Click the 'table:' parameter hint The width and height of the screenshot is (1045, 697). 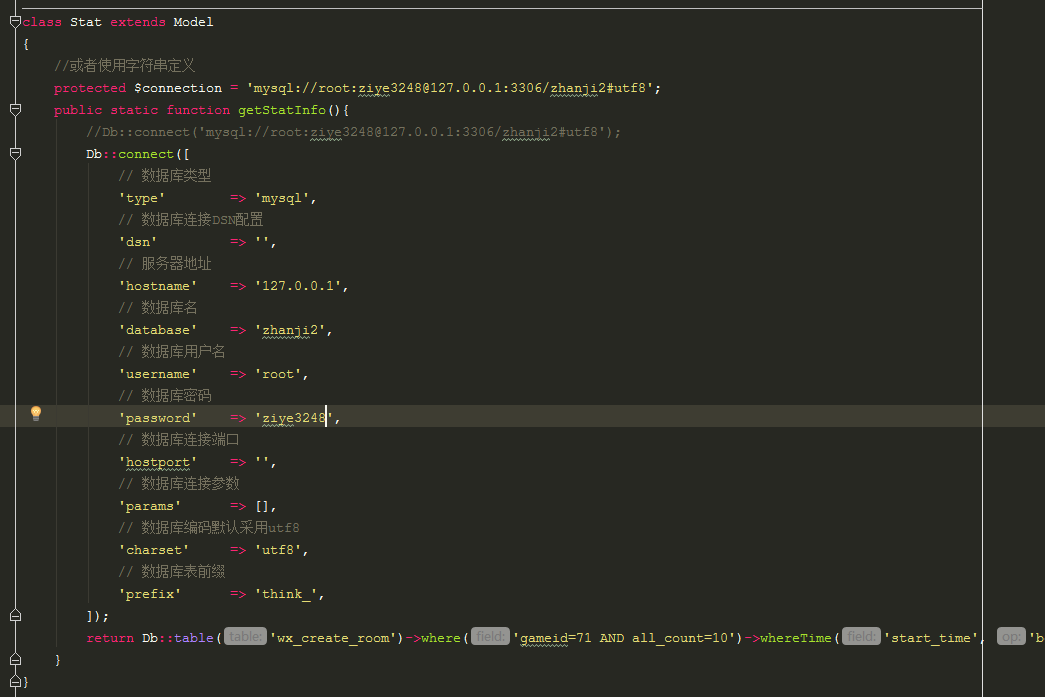click(x=245, y=637)
